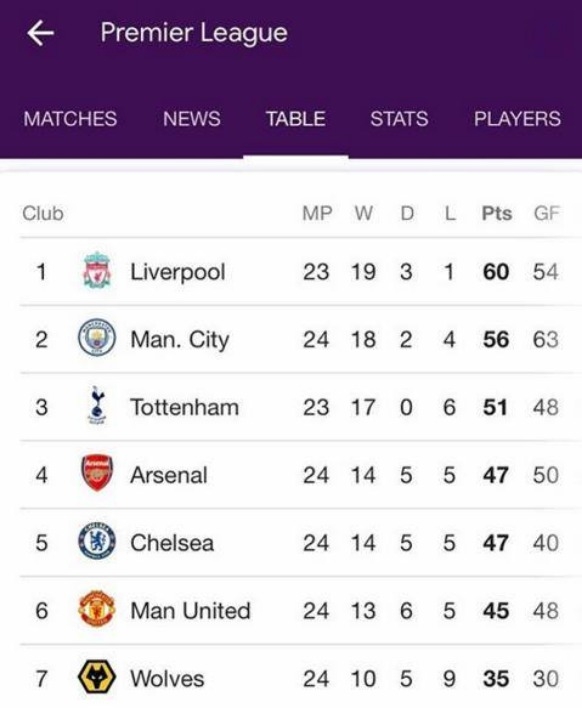
Task: Switch to the MATCHES tab
Action: coord(70,119)
